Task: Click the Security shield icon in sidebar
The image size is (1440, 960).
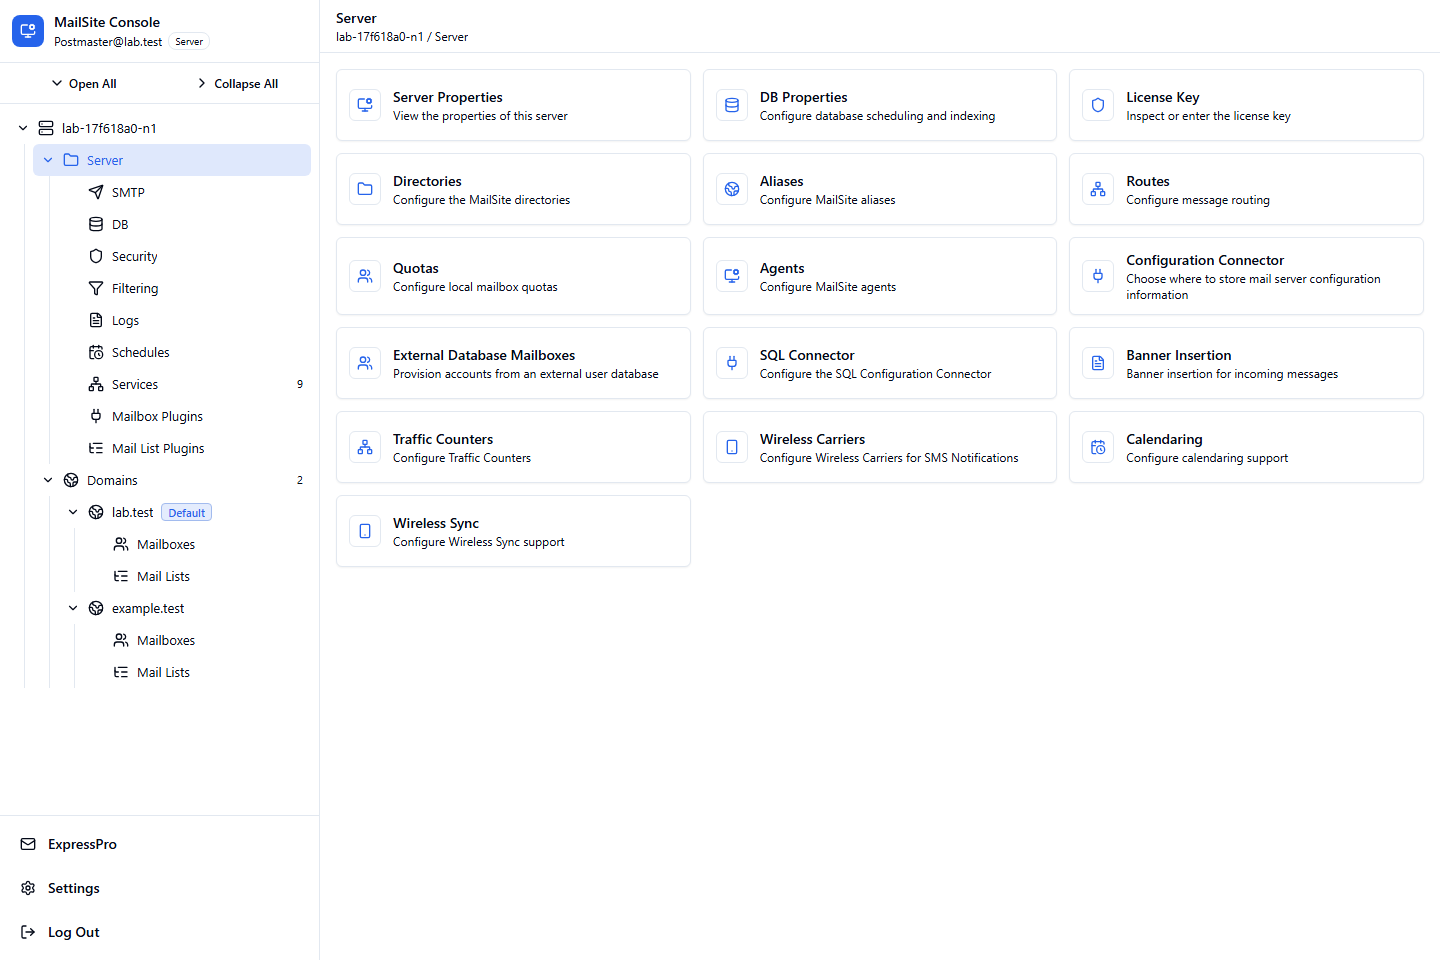Action: pyautogui.click(x=96, y=256)
